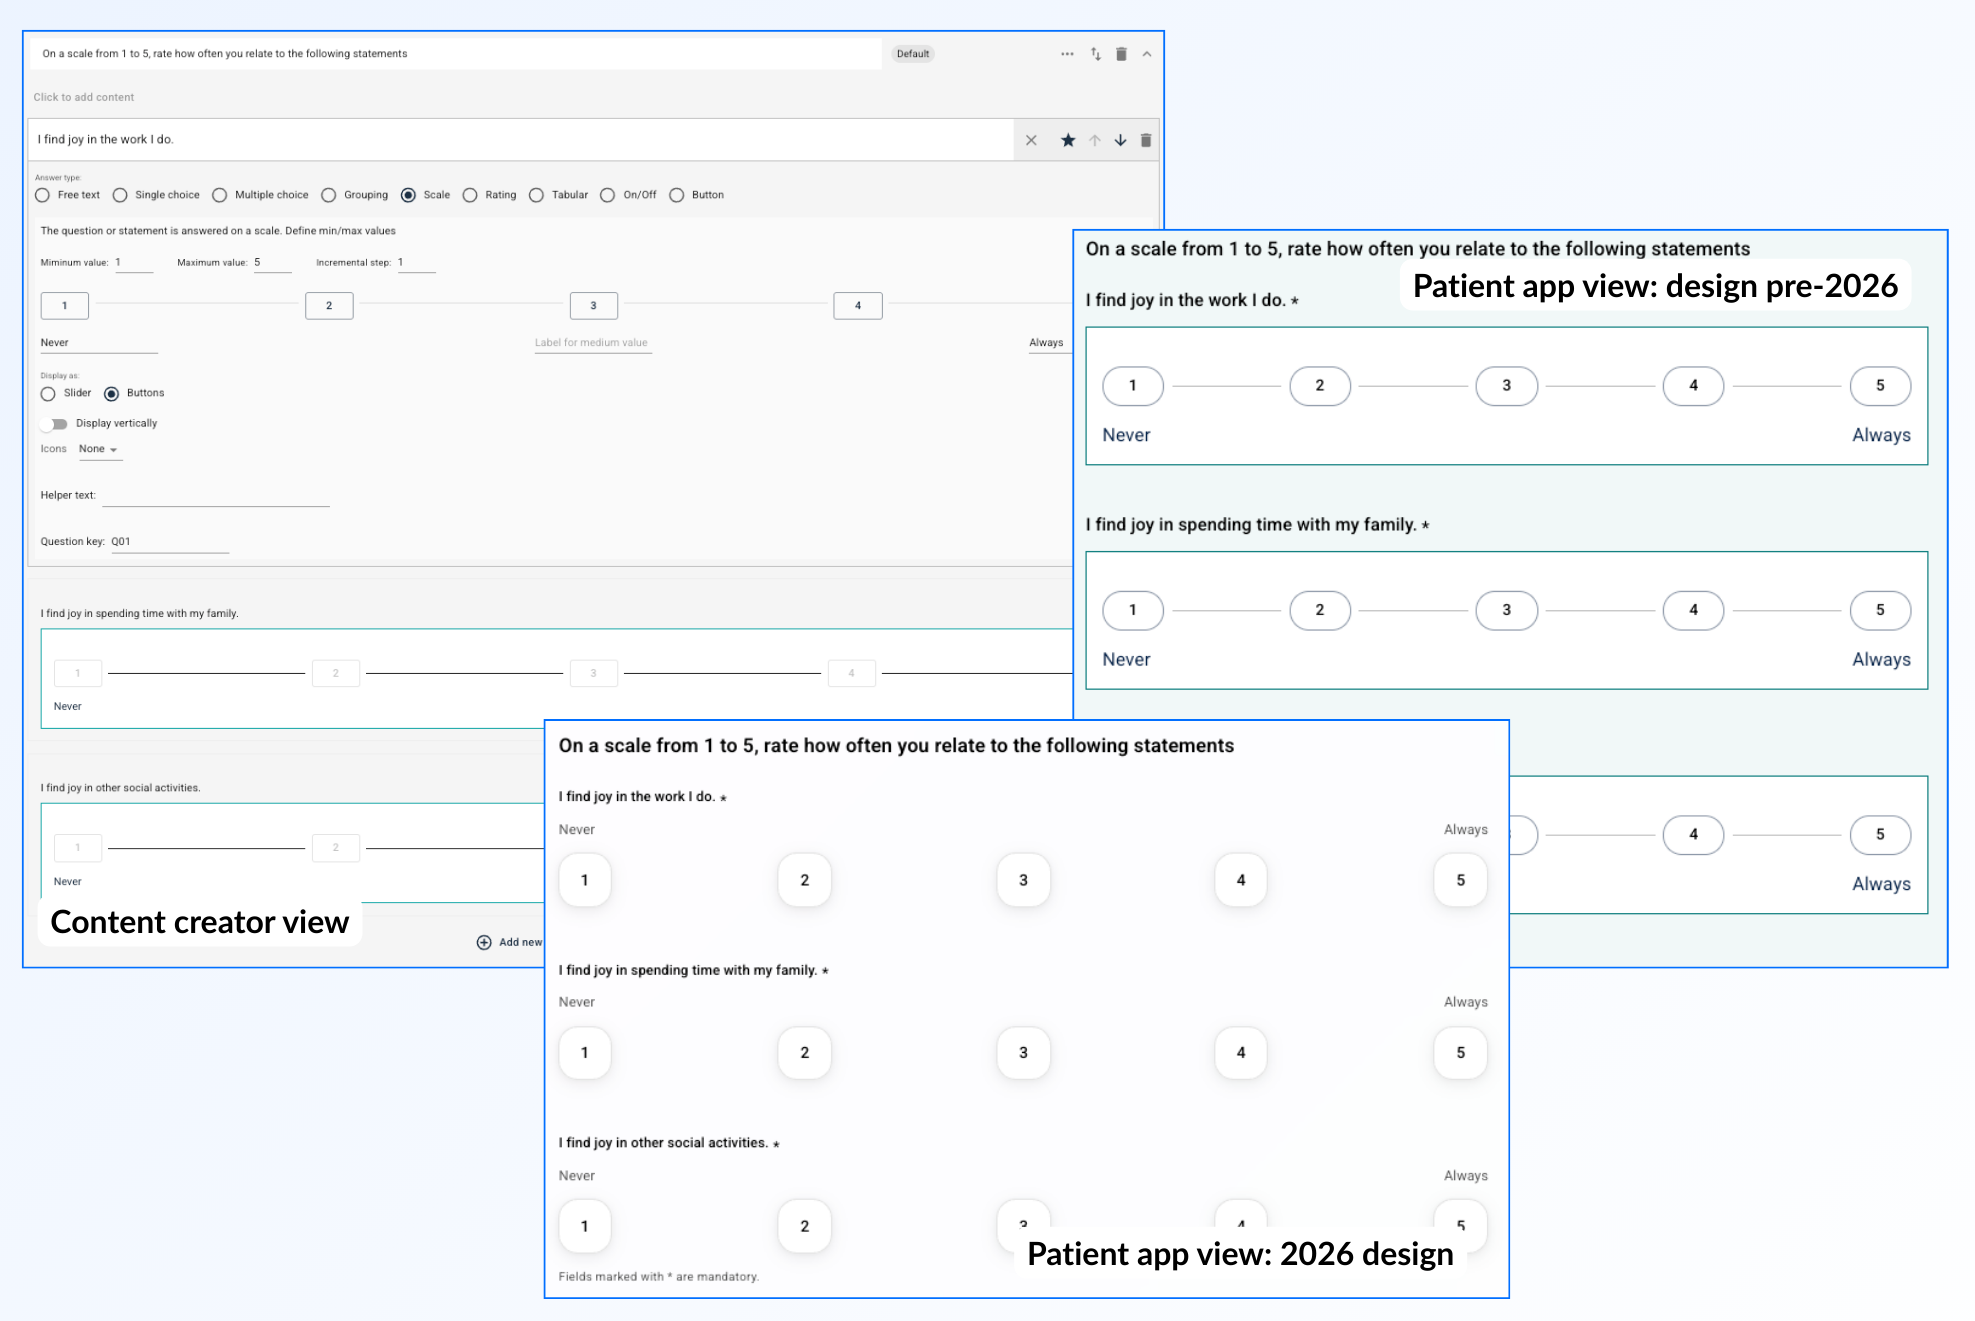This screenshot has height=1321, width=1975.
Task: Choose Slider display option
Action: point(48,394)
